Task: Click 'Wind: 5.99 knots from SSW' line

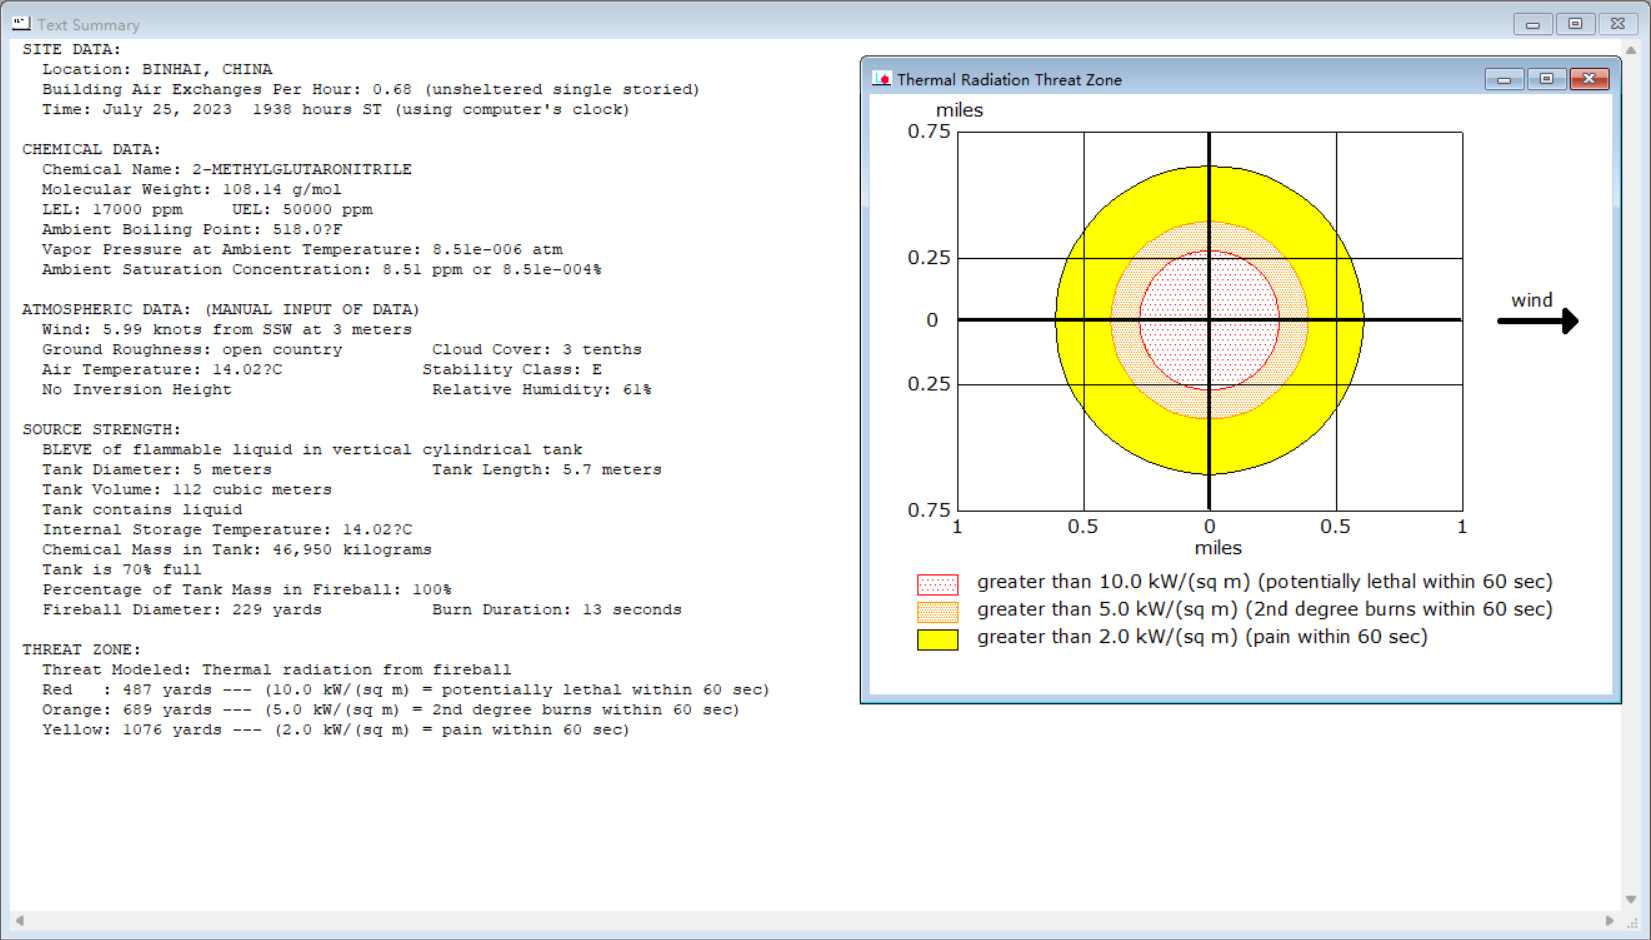Action: click(227, 330)
